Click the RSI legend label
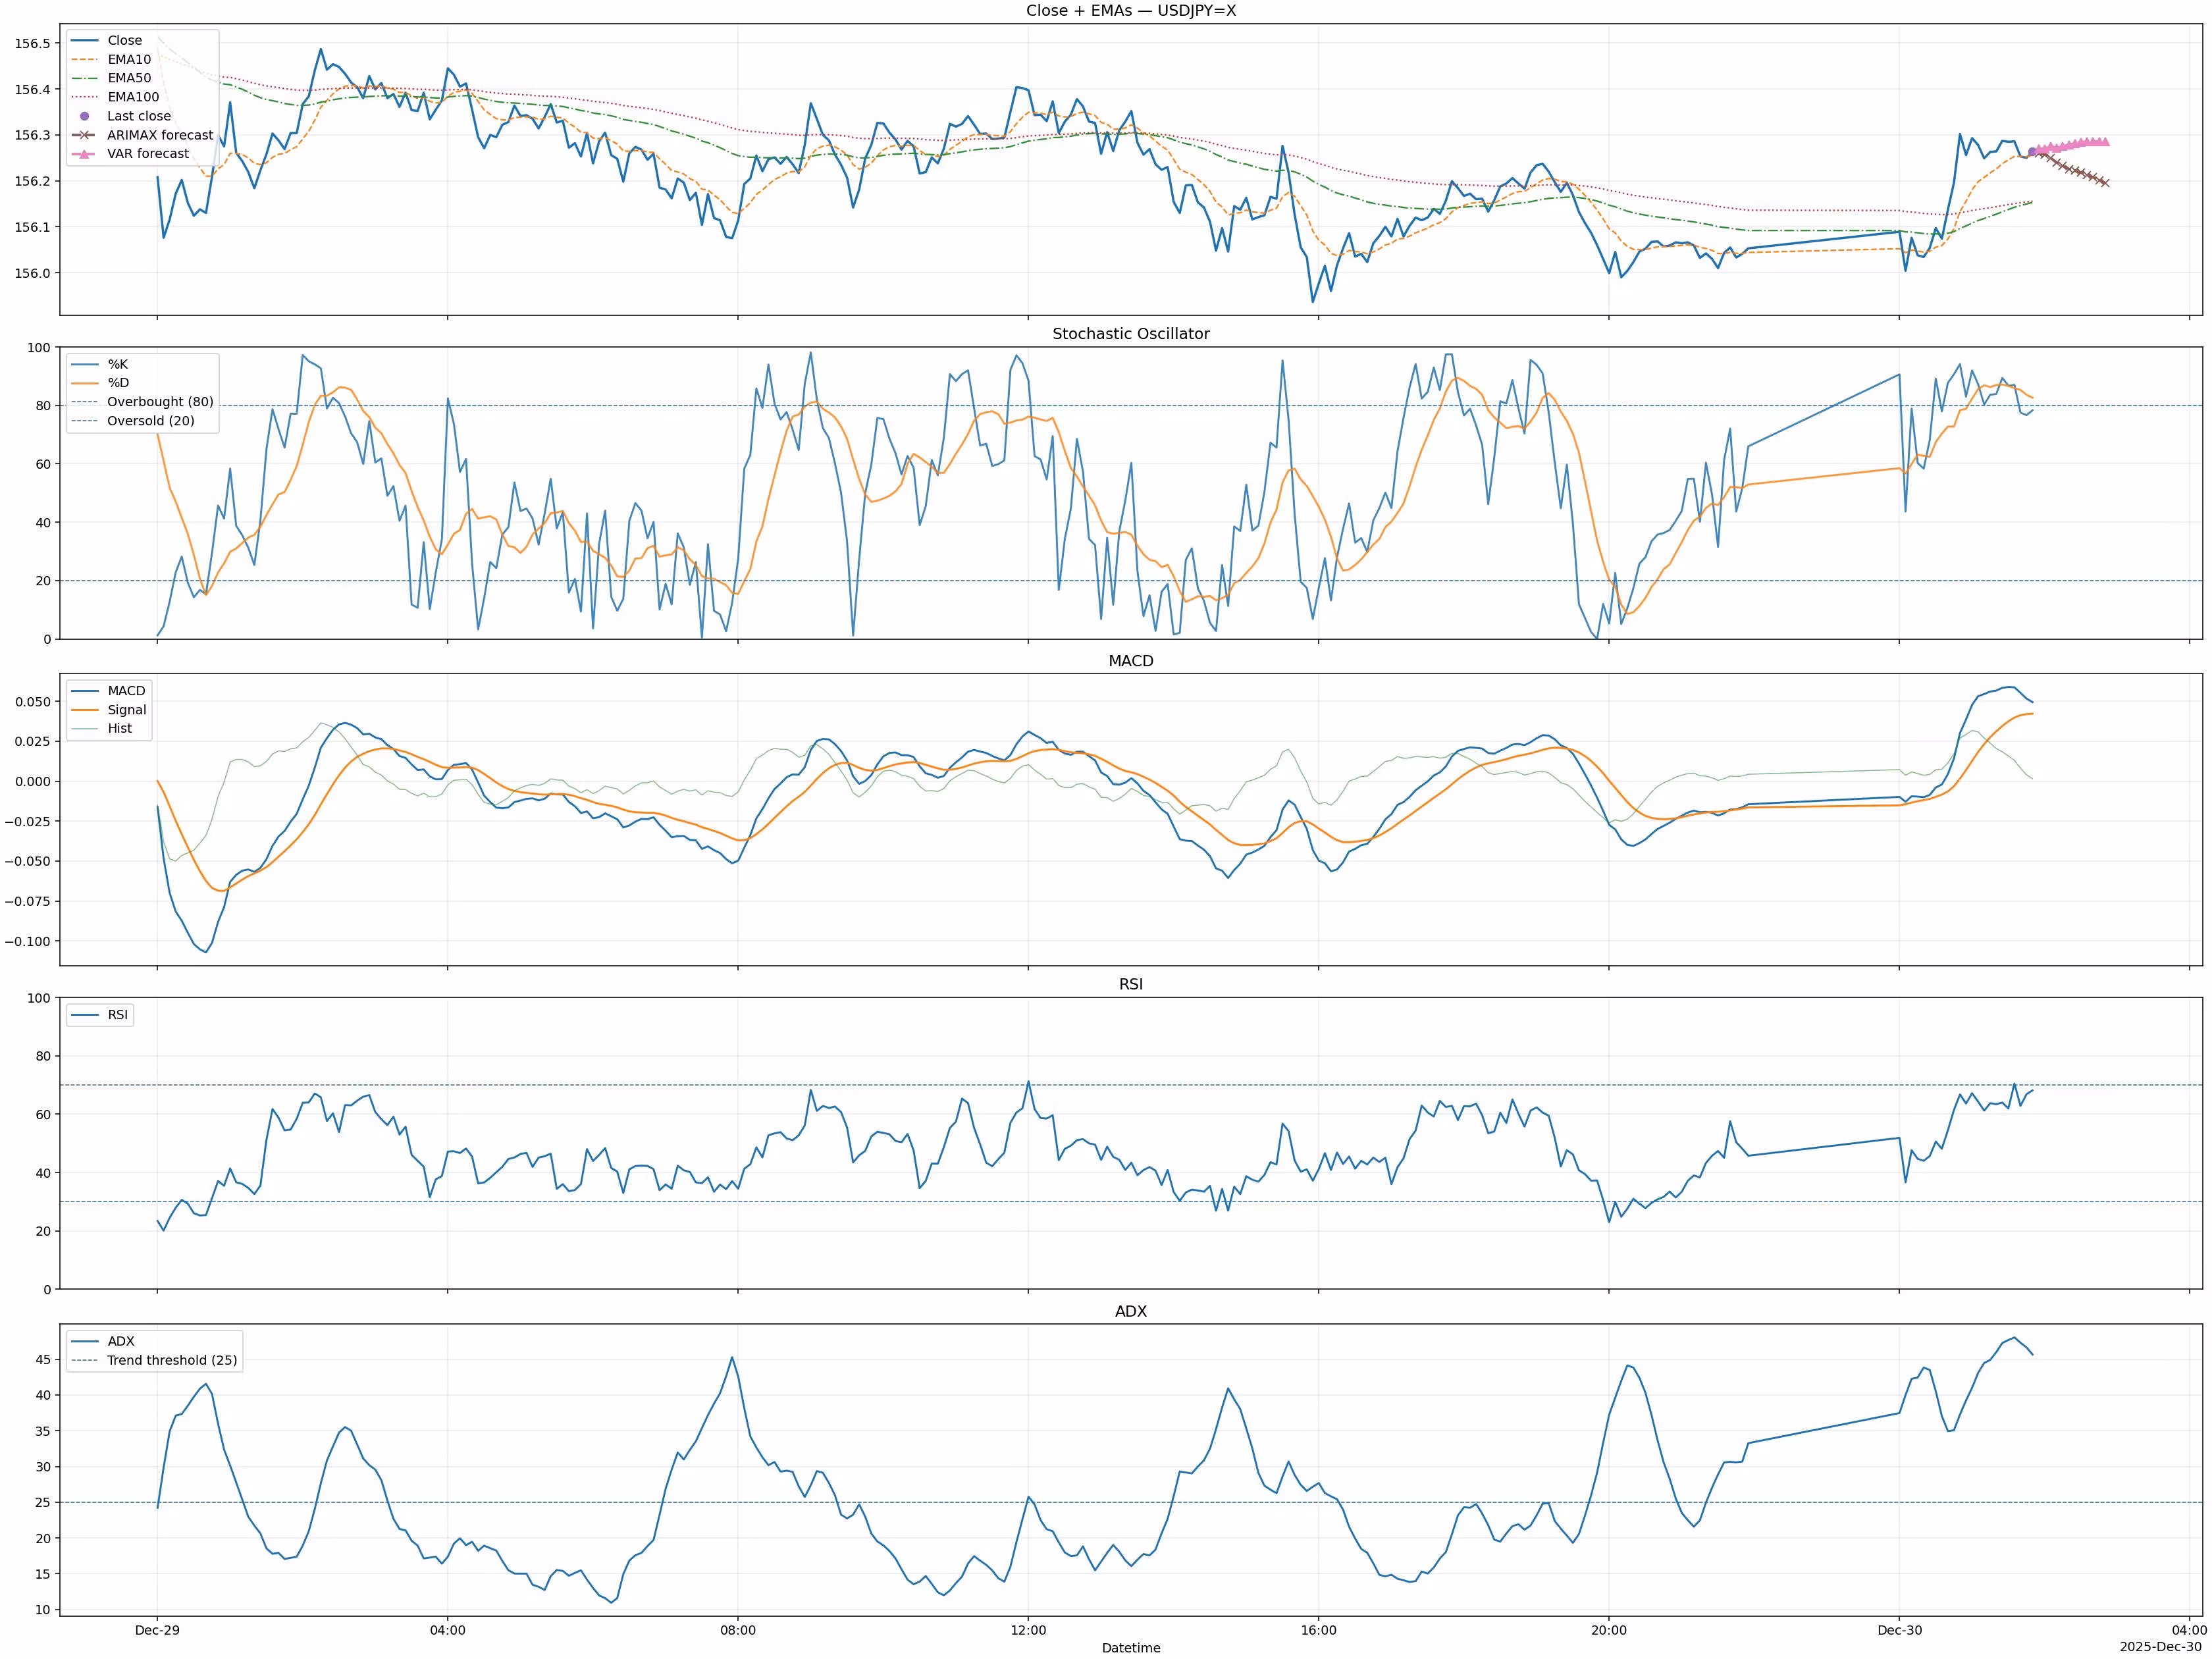The image size is (2212, 1659). pyautogui.click(x=118, y=1015)
